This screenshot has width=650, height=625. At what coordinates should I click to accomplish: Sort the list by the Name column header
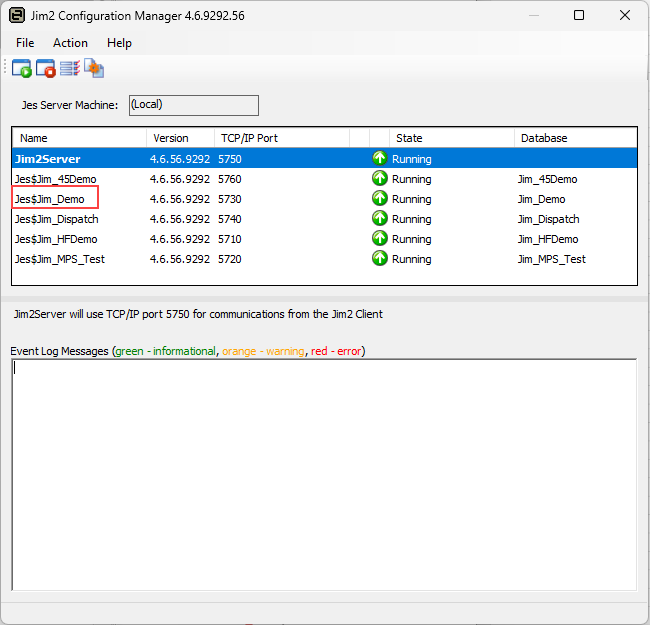[78, 138]
